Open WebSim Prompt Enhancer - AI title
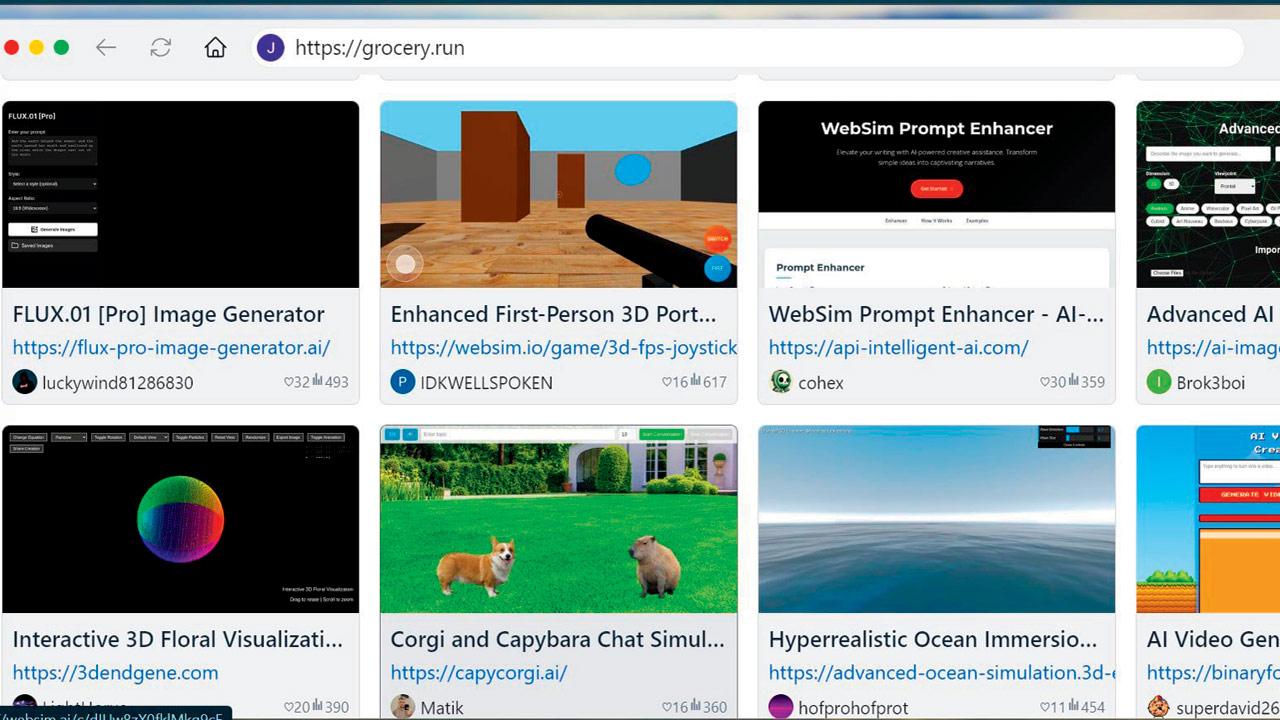Screen dimensions: 1280x720 click(936, 314)
